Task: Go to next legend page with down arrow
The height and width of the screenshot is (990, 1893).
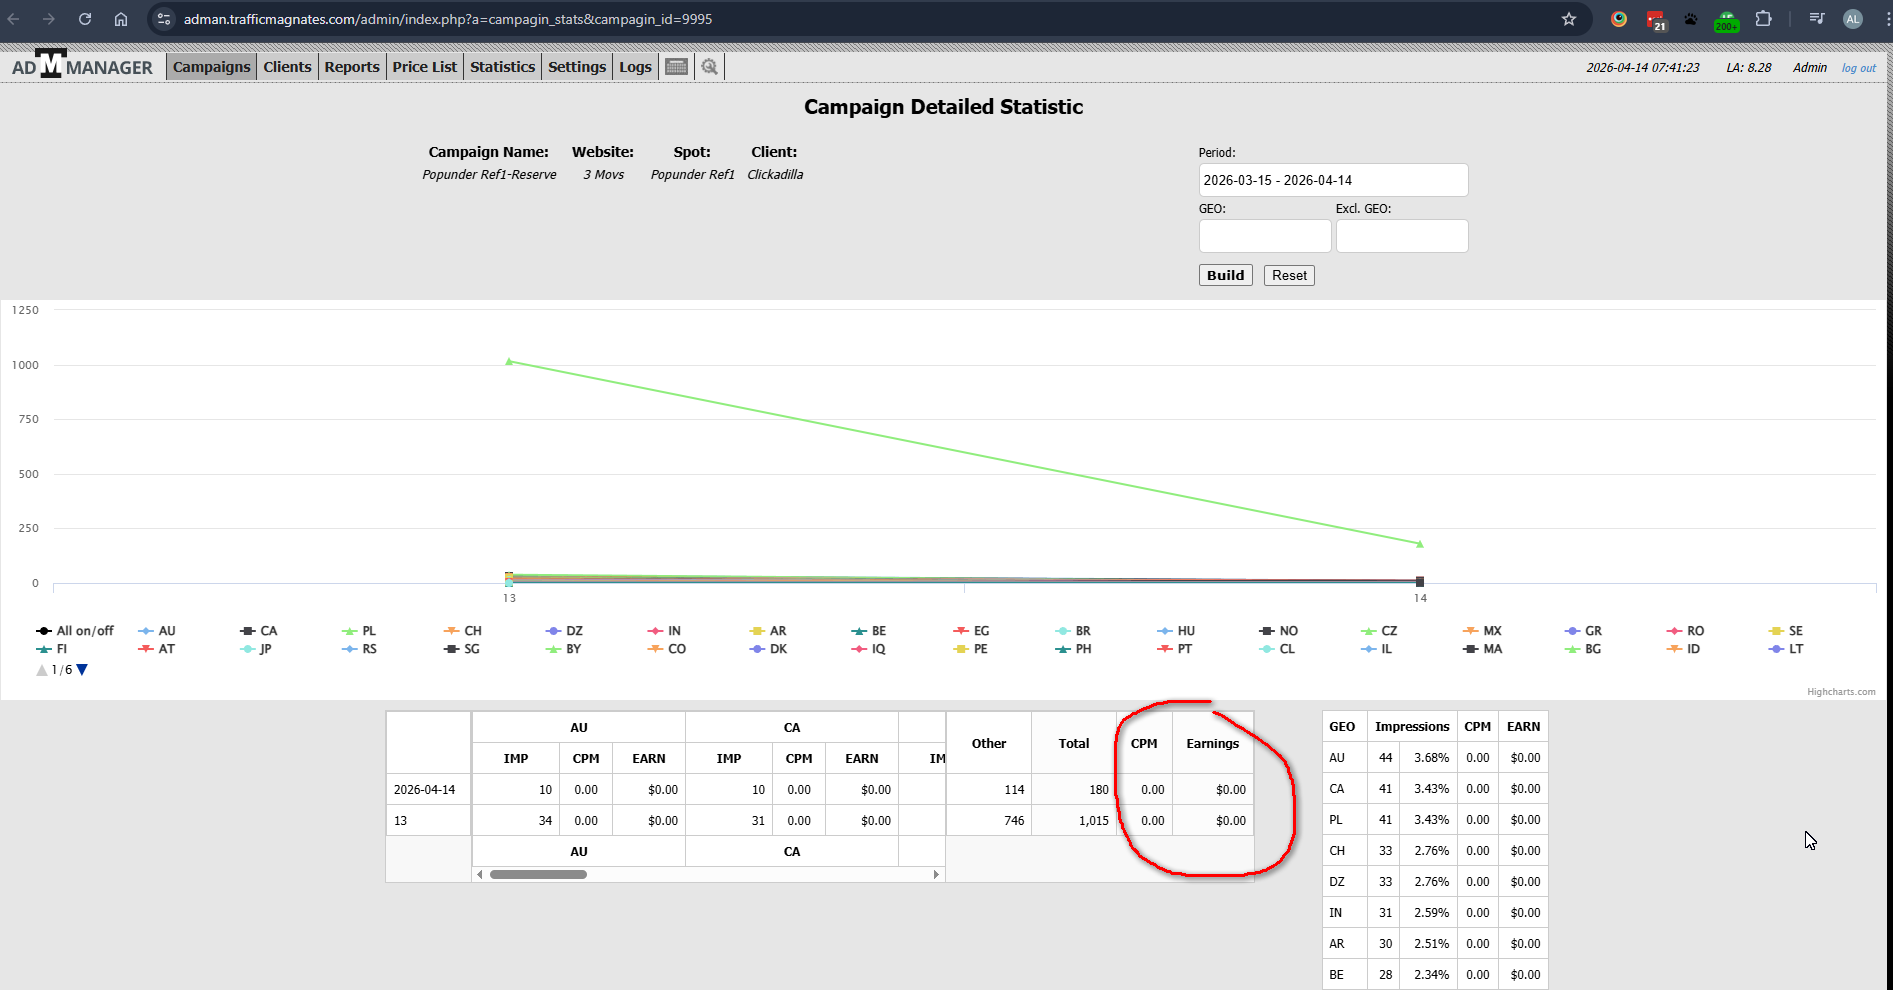Action: 83,670
